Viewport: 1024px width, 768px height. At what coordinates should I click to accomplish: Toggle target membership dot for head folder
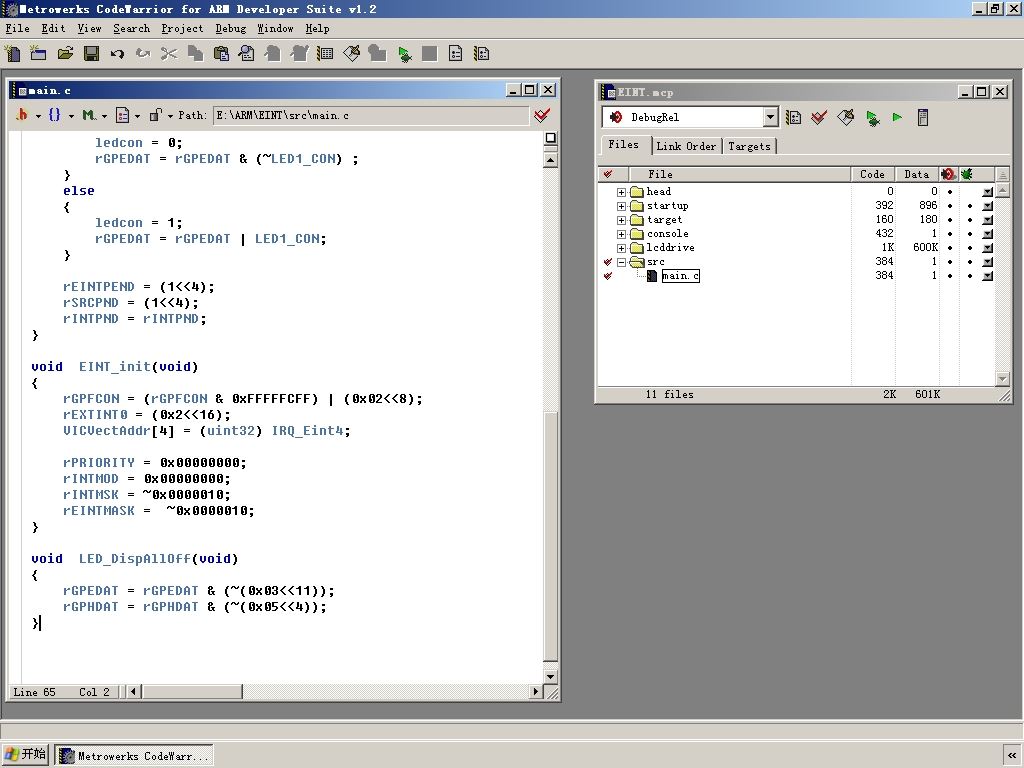[x=950, y=192]
